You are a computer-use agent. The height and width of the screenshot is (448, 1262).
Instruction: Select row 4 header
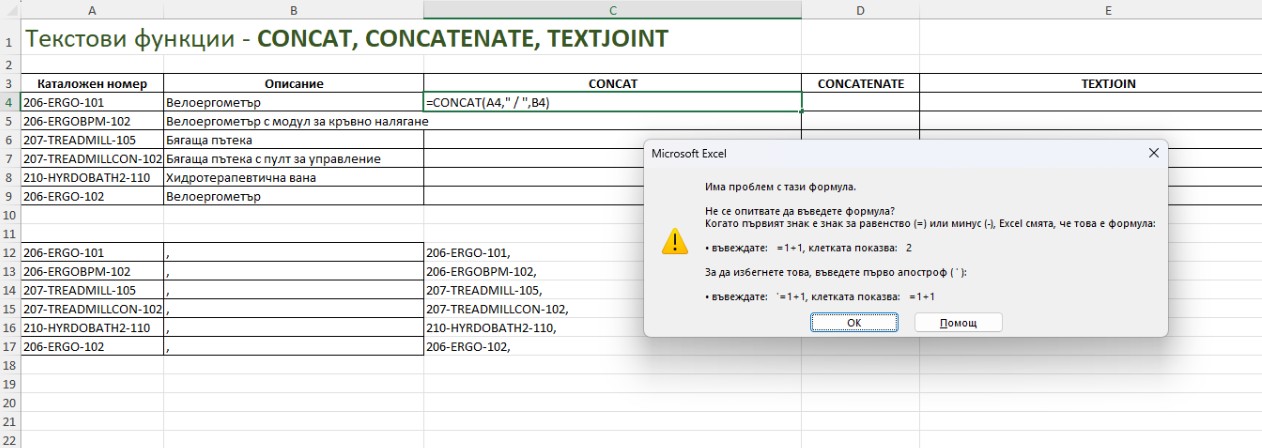tap(9, 102)
